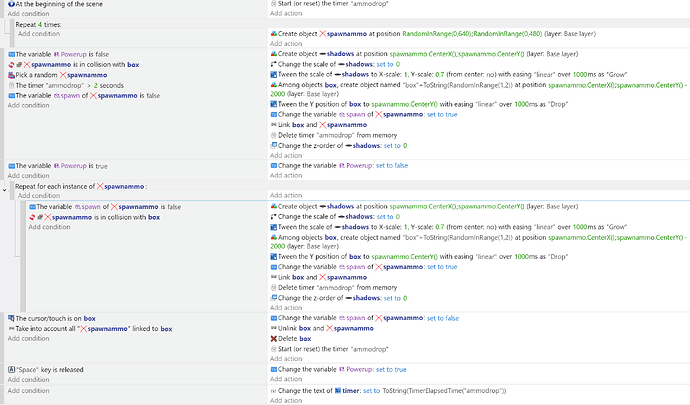690x405 pixels.
Task: Click Add condition under Take into account all spawnammo
Action: click(28, 339)
